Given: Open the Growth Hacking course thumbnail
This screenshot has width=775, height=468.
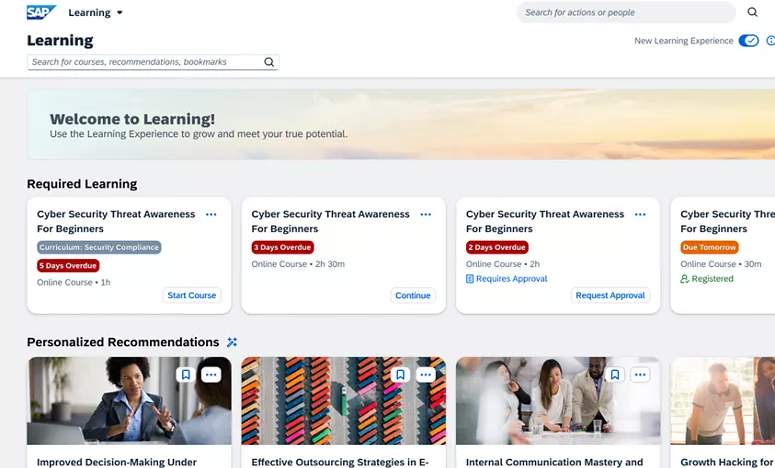Looking at the screenshot, I should point(723,401).
